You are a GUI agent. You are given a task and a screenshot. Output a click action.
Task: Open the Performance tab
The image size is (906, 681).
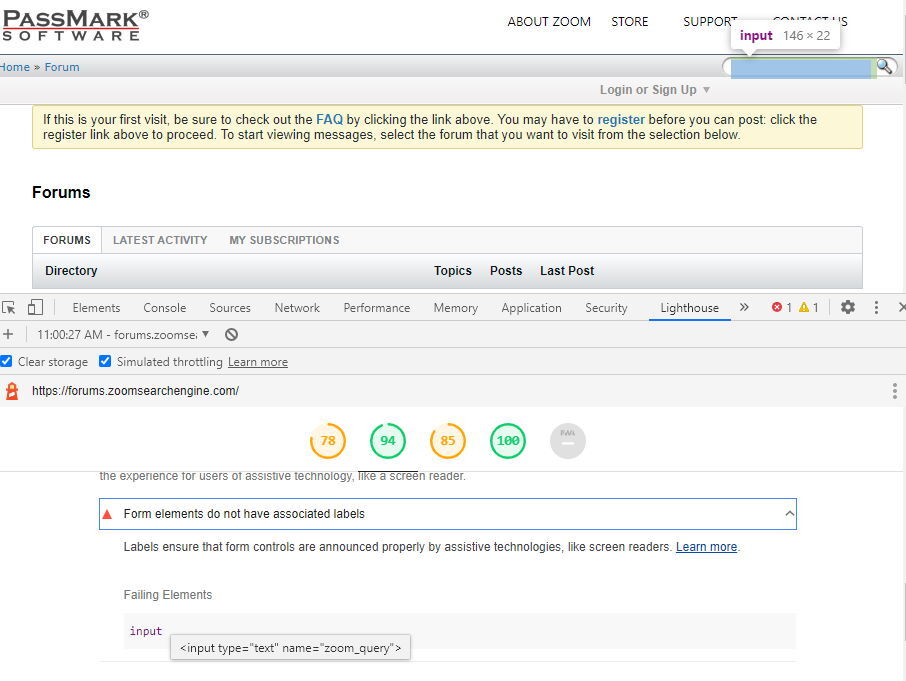(377, 308)
